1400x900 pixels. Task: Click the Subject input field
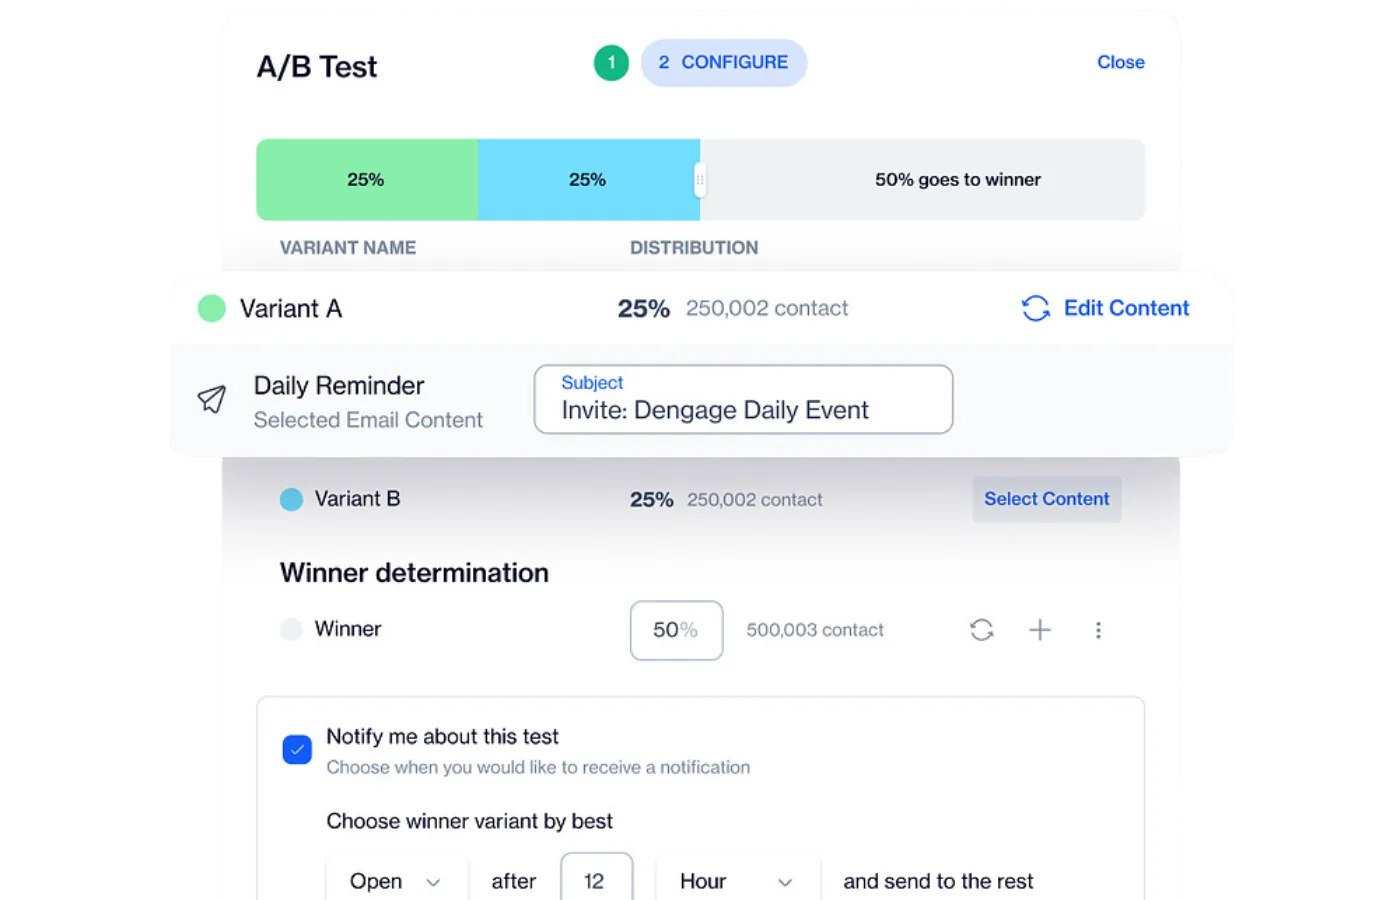click(743, 400)
